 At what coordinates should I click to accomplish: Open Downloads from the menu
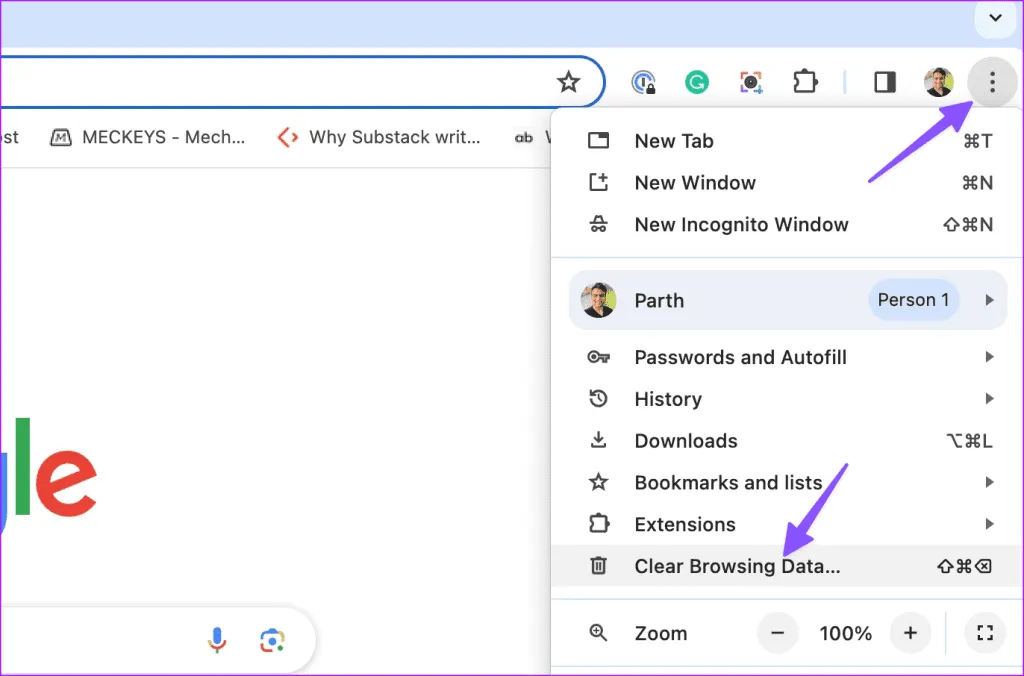click(686, 441)
